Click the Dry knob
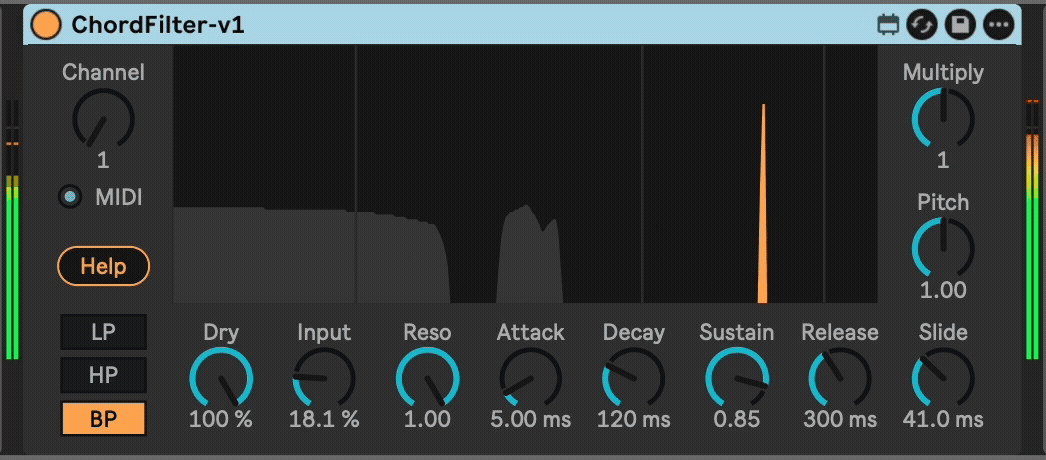 tap(221, 379)
